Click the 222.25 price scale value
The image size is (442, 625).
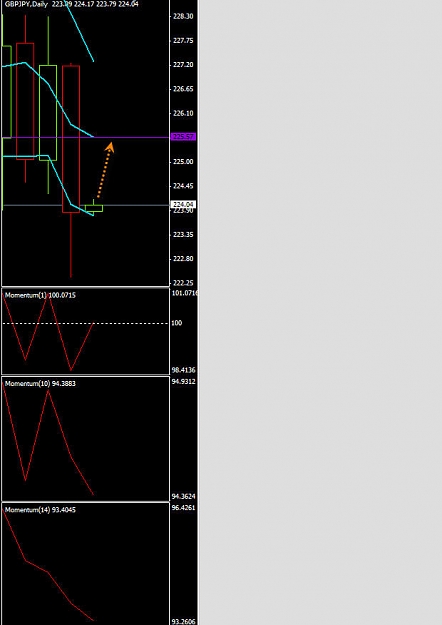[183, 283]
